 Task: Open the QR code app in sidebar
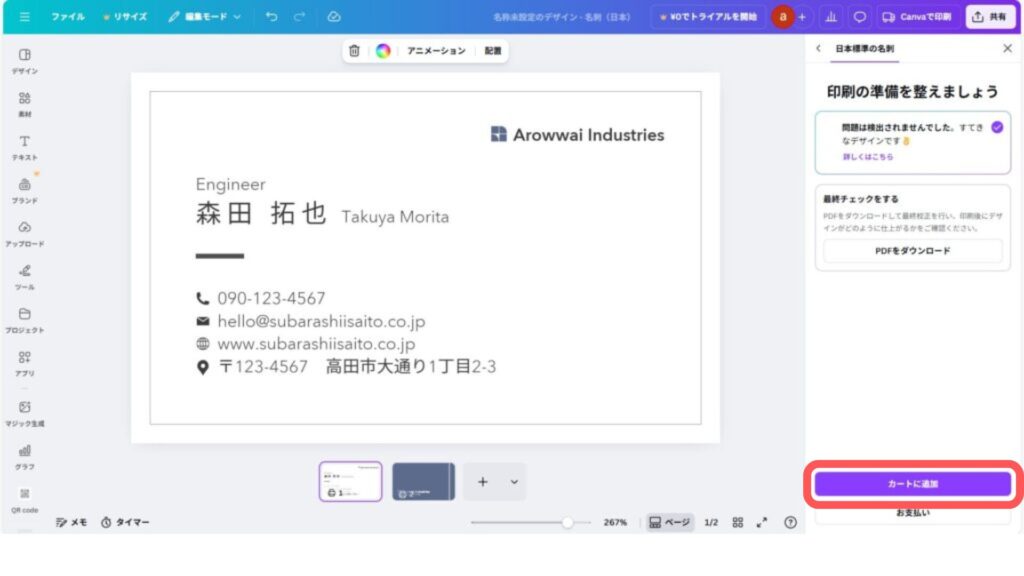25,499
